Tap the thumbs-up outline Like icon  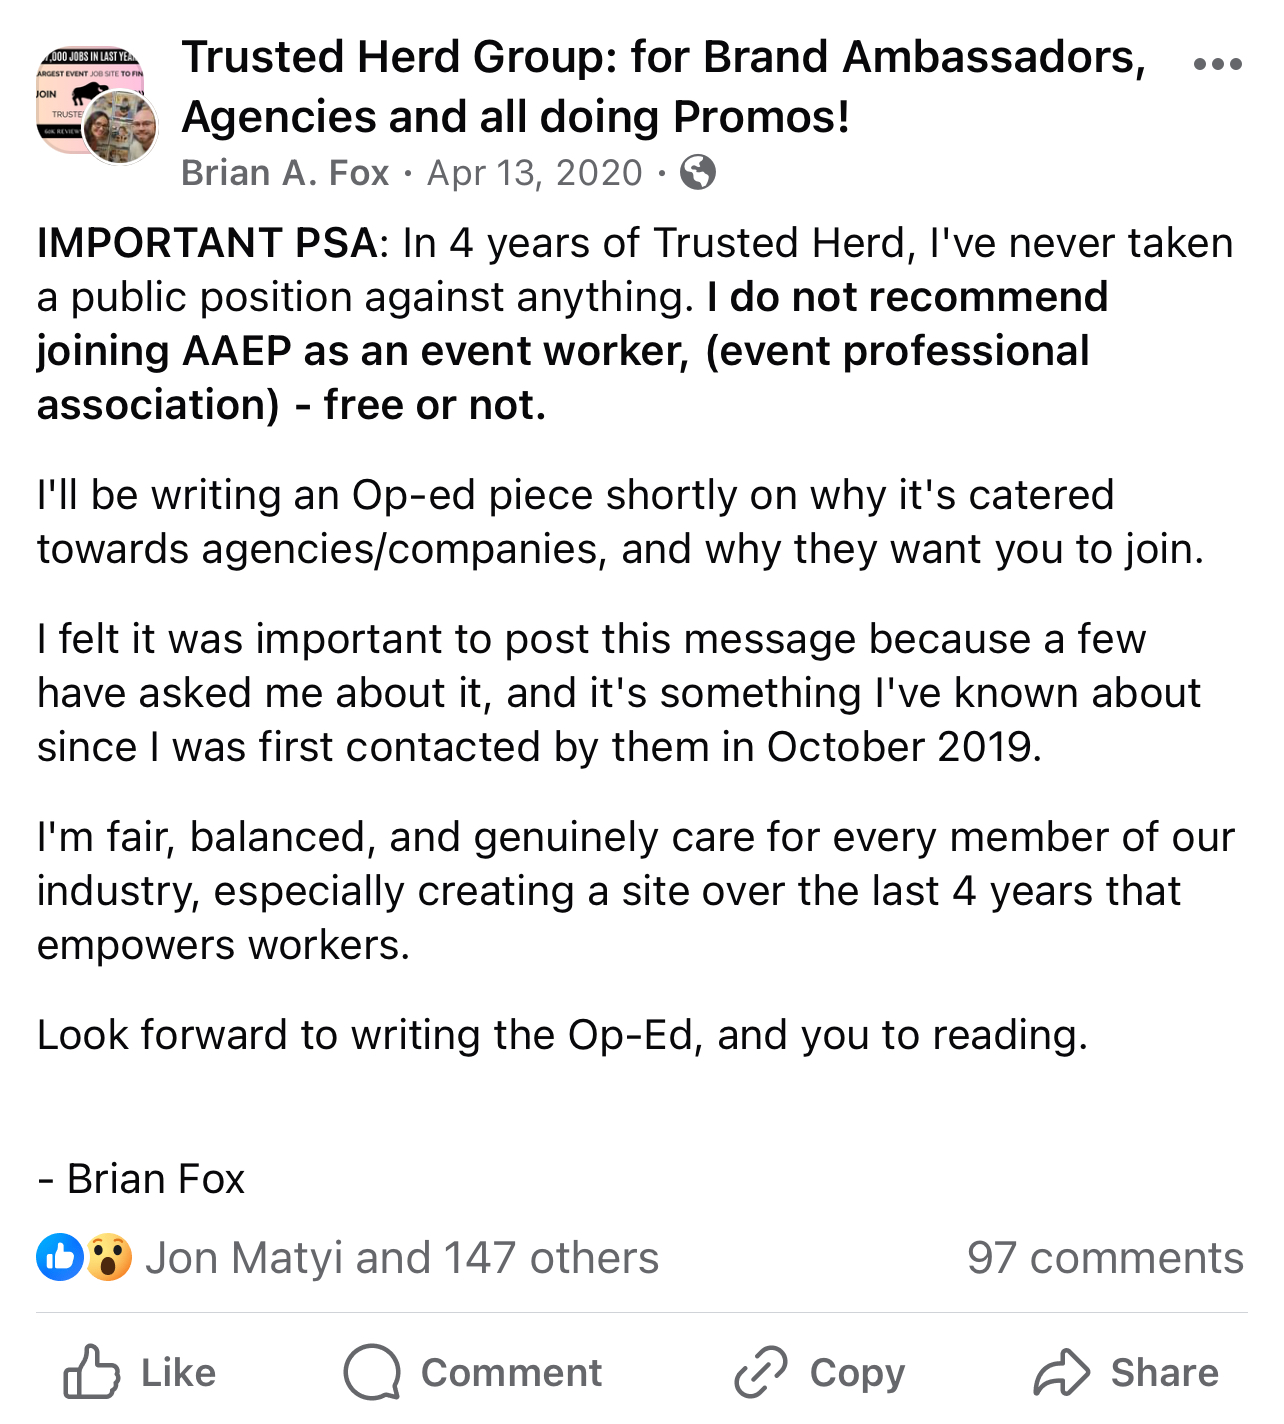click(91, 1371)
